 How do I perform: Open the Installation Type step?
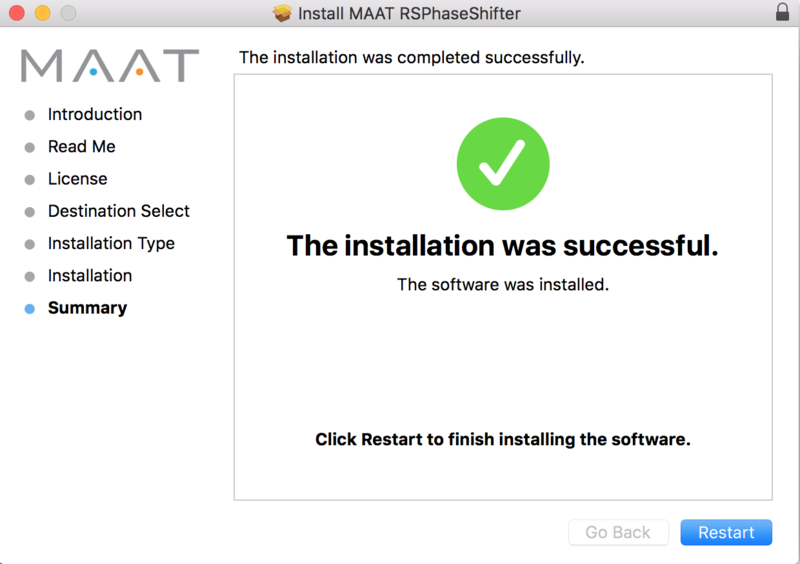[x=111, y=243]
